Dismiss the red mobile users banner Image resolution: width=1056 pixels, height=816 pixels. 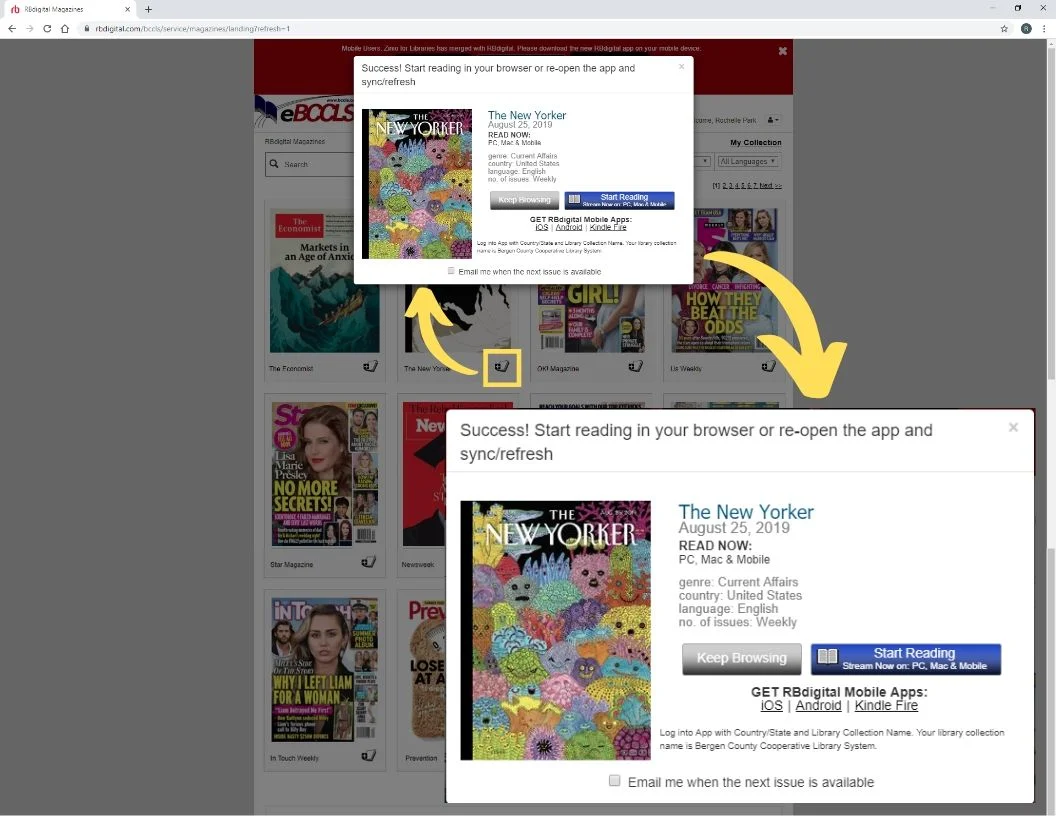(x=783, y=51)
